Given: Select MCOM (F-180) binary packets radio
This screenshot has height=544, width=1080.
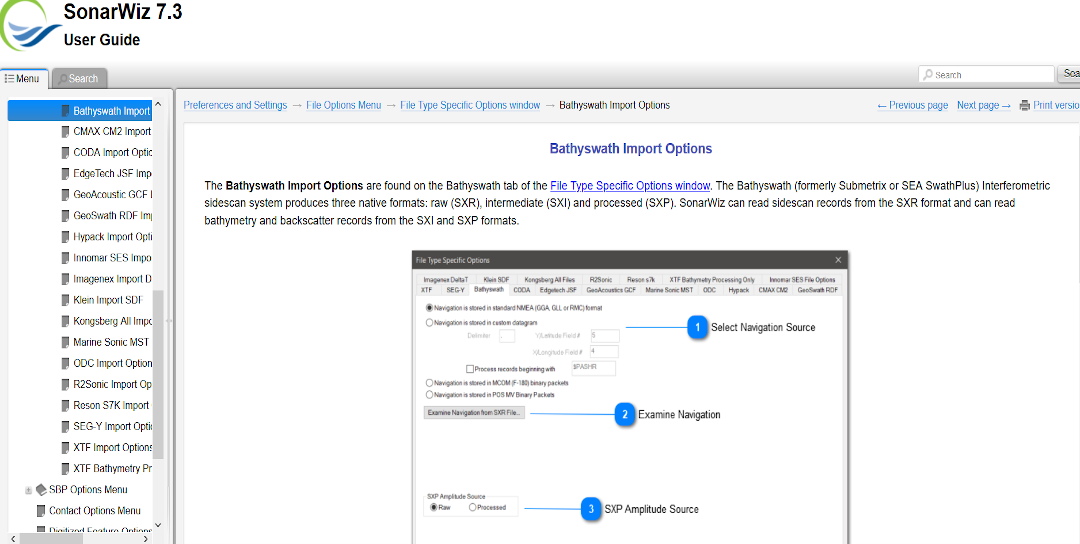Looking at the screenshot, I should coord(430,382).
